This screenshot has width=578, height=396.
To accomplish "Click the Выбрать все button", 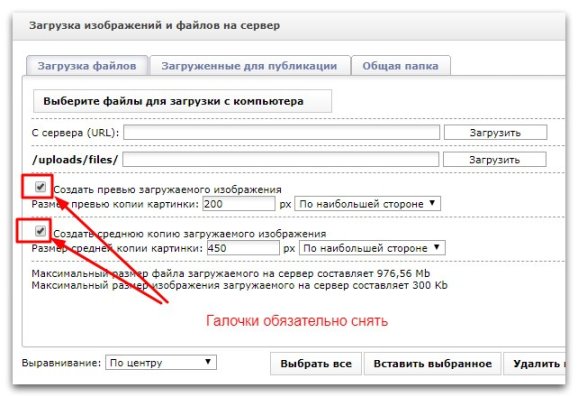I will click(316, 364).
